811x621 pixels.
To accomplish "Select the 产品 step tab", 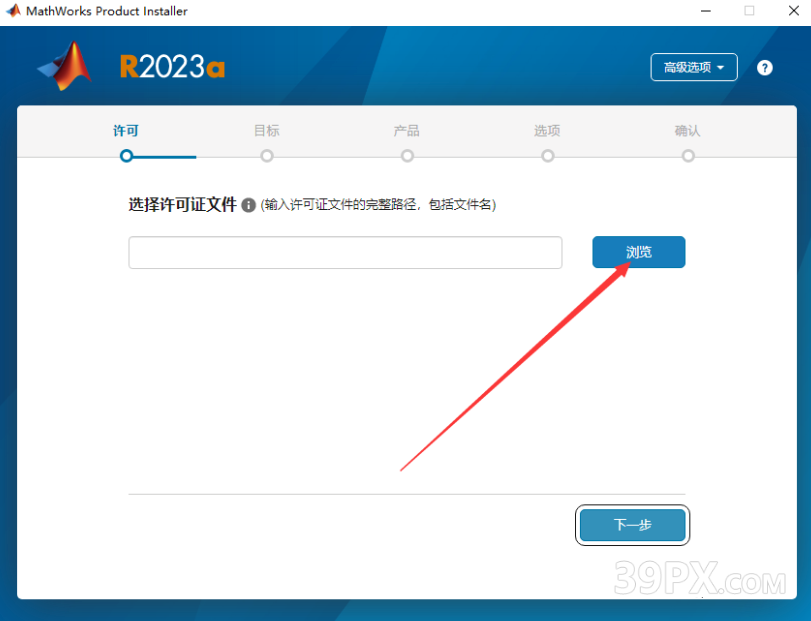I will pos(407,131).
